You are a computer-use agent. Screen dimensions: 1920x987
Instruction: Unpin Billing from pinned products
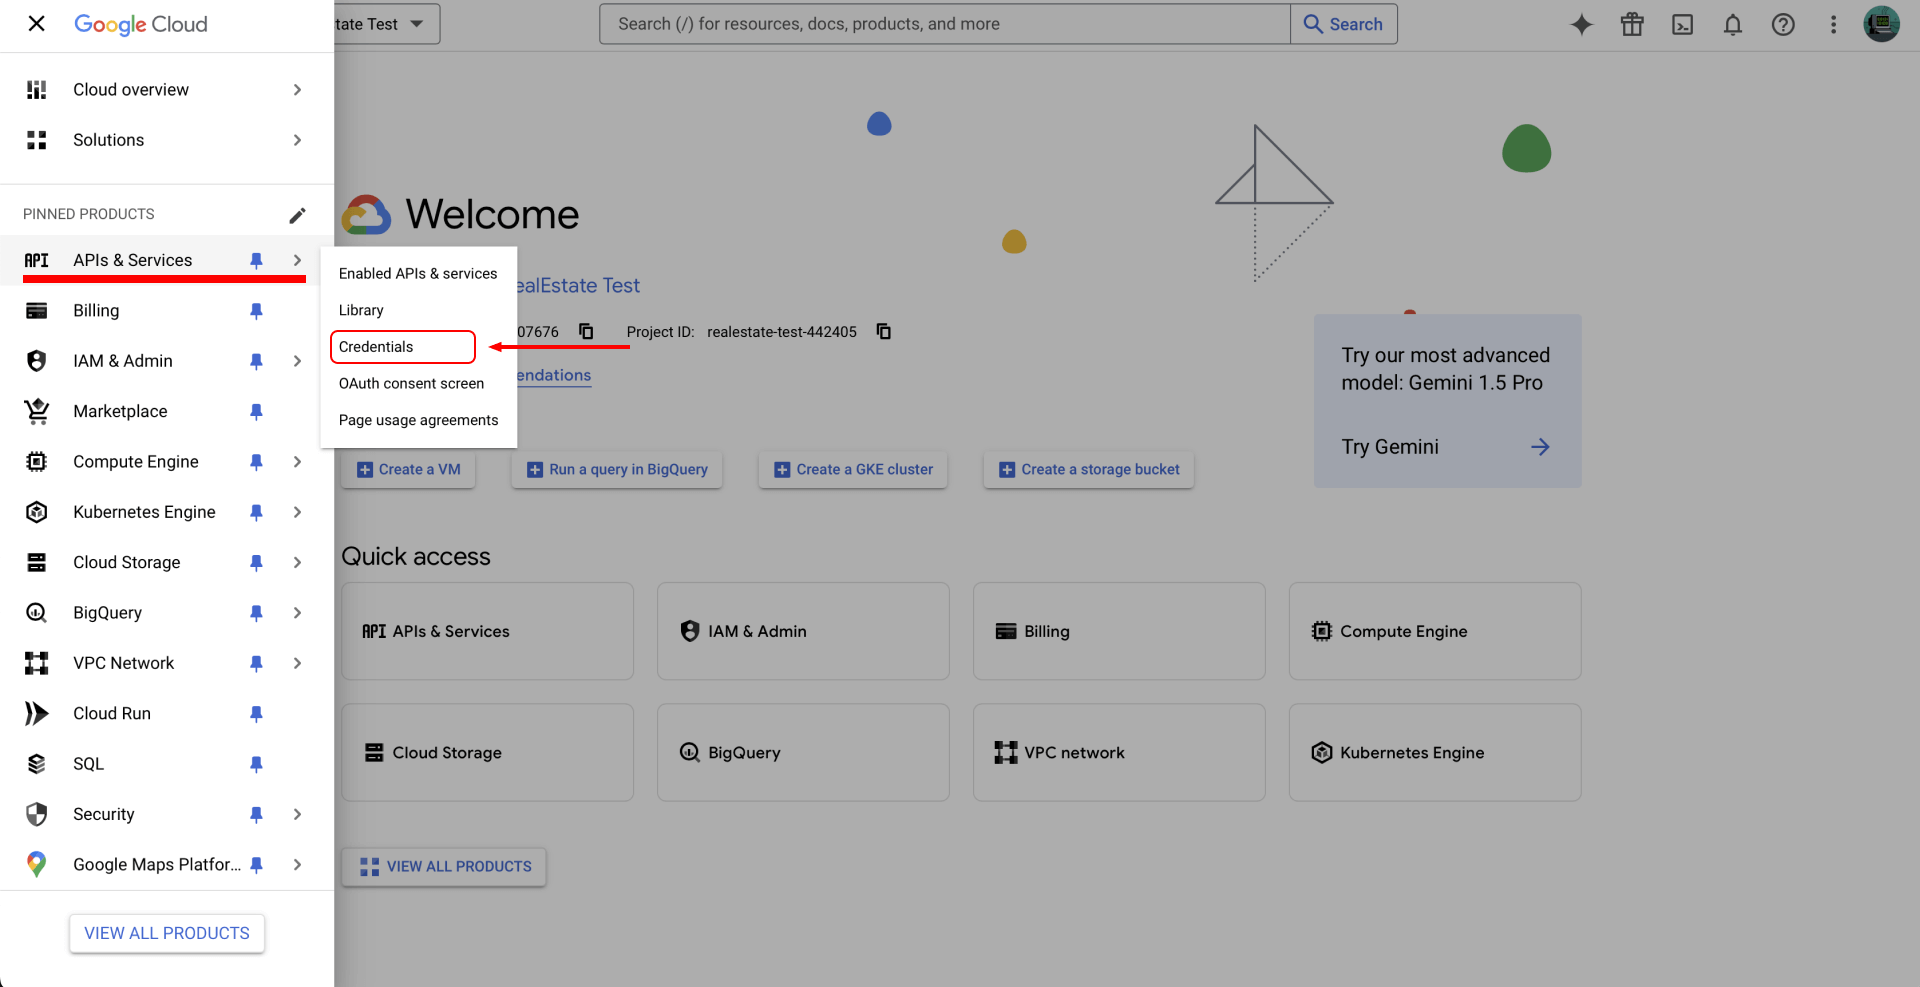point(256,311)
